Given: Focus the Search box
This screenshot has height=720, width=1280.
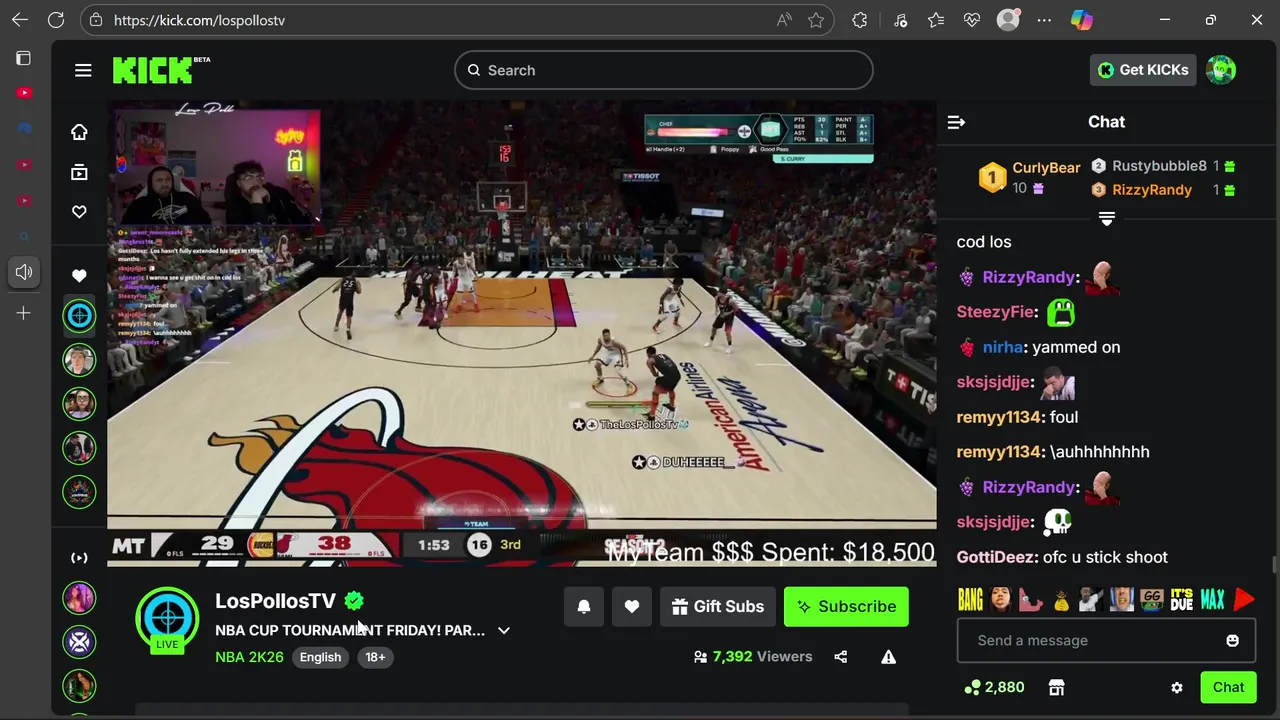Looking at the screenshot, I should [664, 70].
